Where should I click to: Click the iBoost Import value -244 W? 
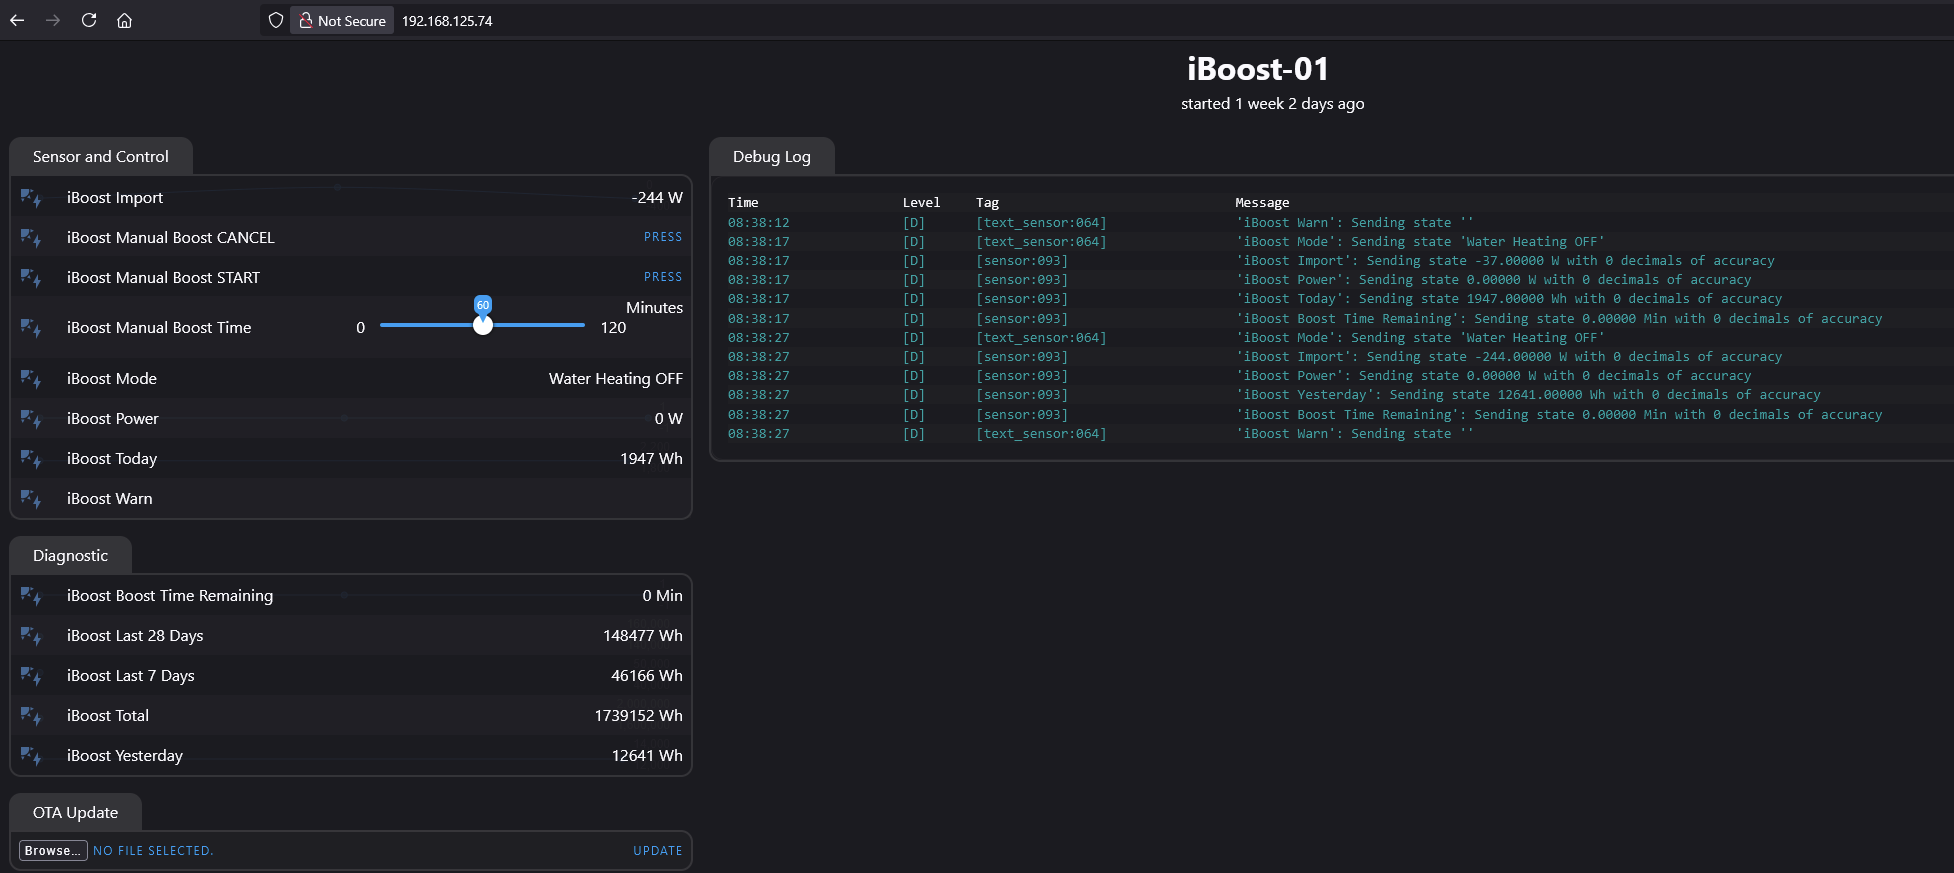click(x=657, y=198)
